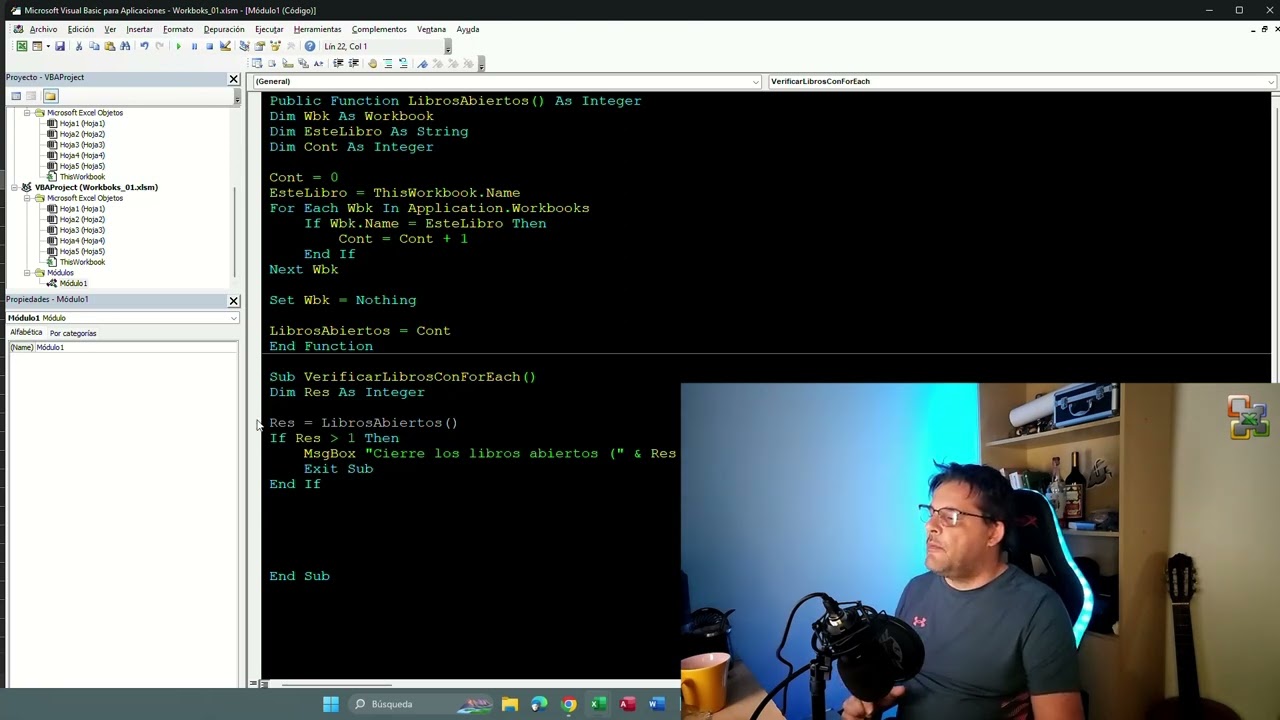Click the List Properties/Methods edit icon

(256, 63)
